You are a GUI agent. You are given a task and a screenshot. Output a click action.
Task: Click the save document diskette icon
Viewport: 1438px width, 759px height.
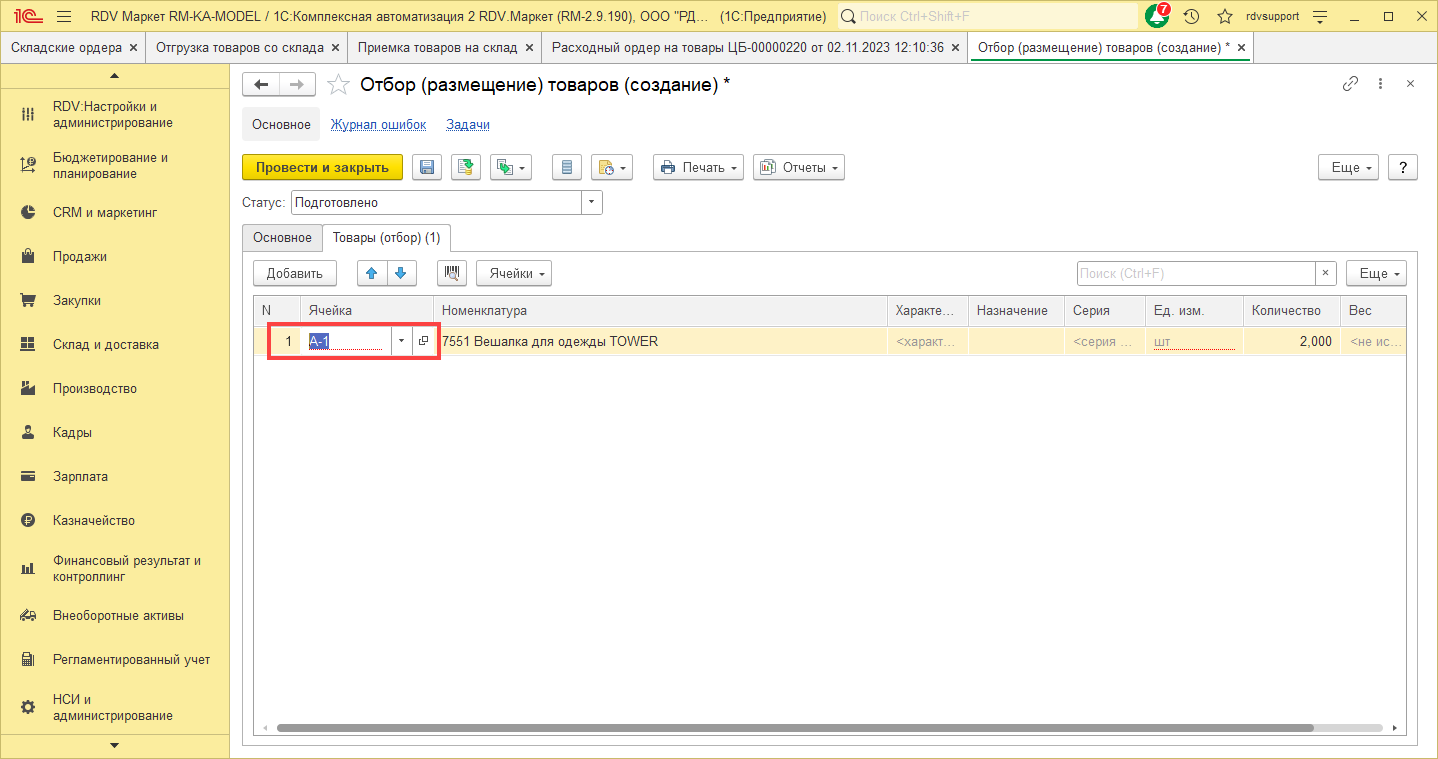coord(427,168)
